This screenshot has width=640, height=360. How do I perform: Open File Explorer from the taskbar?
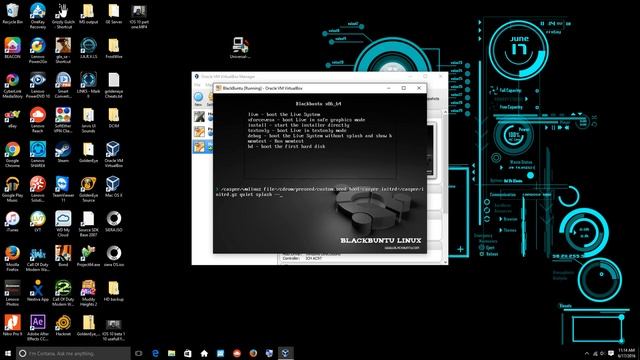[171, 353]
